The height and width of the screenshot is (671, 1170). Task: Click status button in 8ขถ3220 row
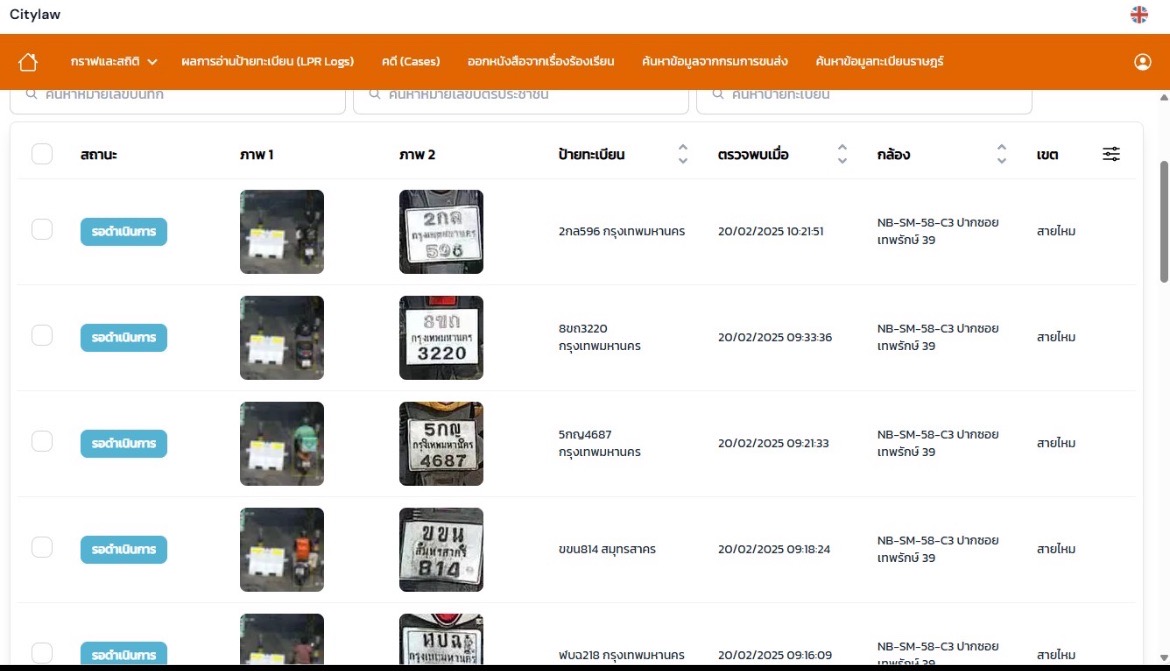124,337
